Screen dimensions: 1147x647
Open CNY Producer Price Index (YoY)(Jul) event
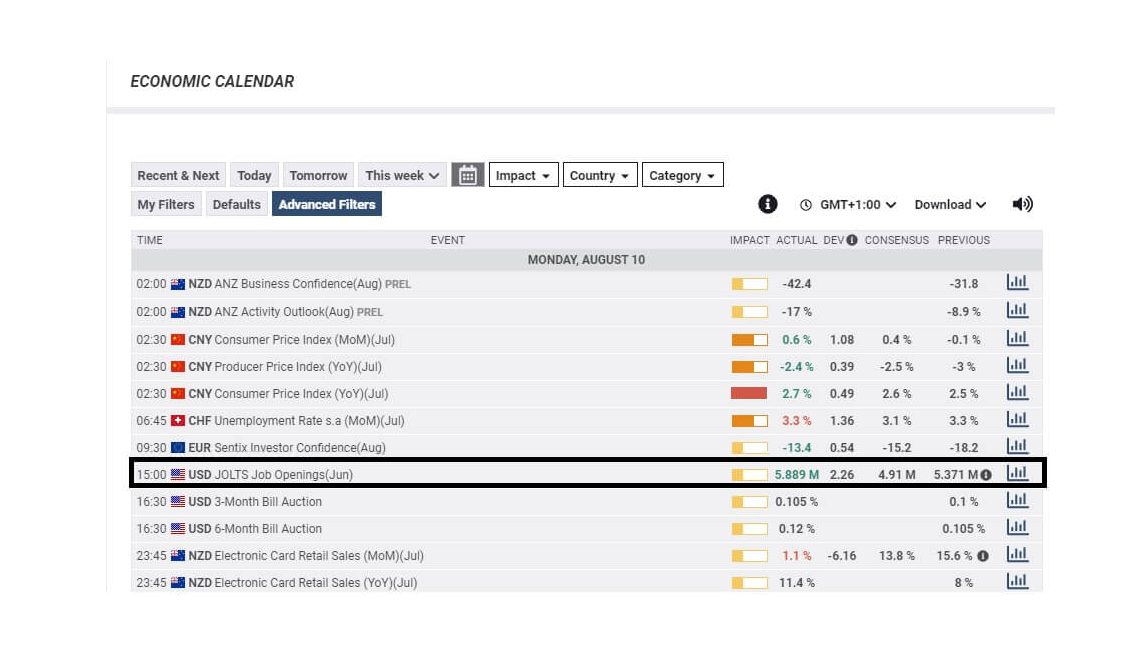285,367
